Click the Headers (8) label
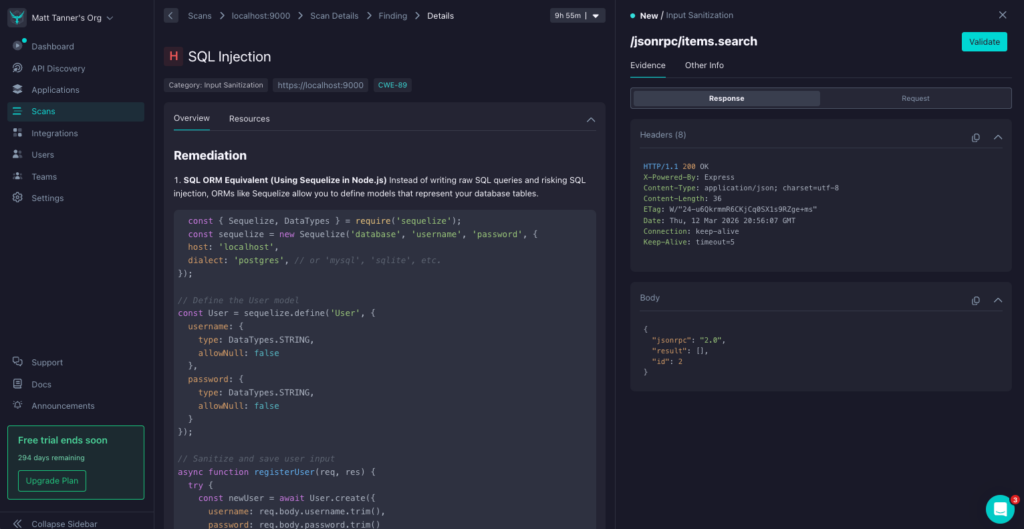This screenshot has height=529, width=1024. [x=663, y=135]
